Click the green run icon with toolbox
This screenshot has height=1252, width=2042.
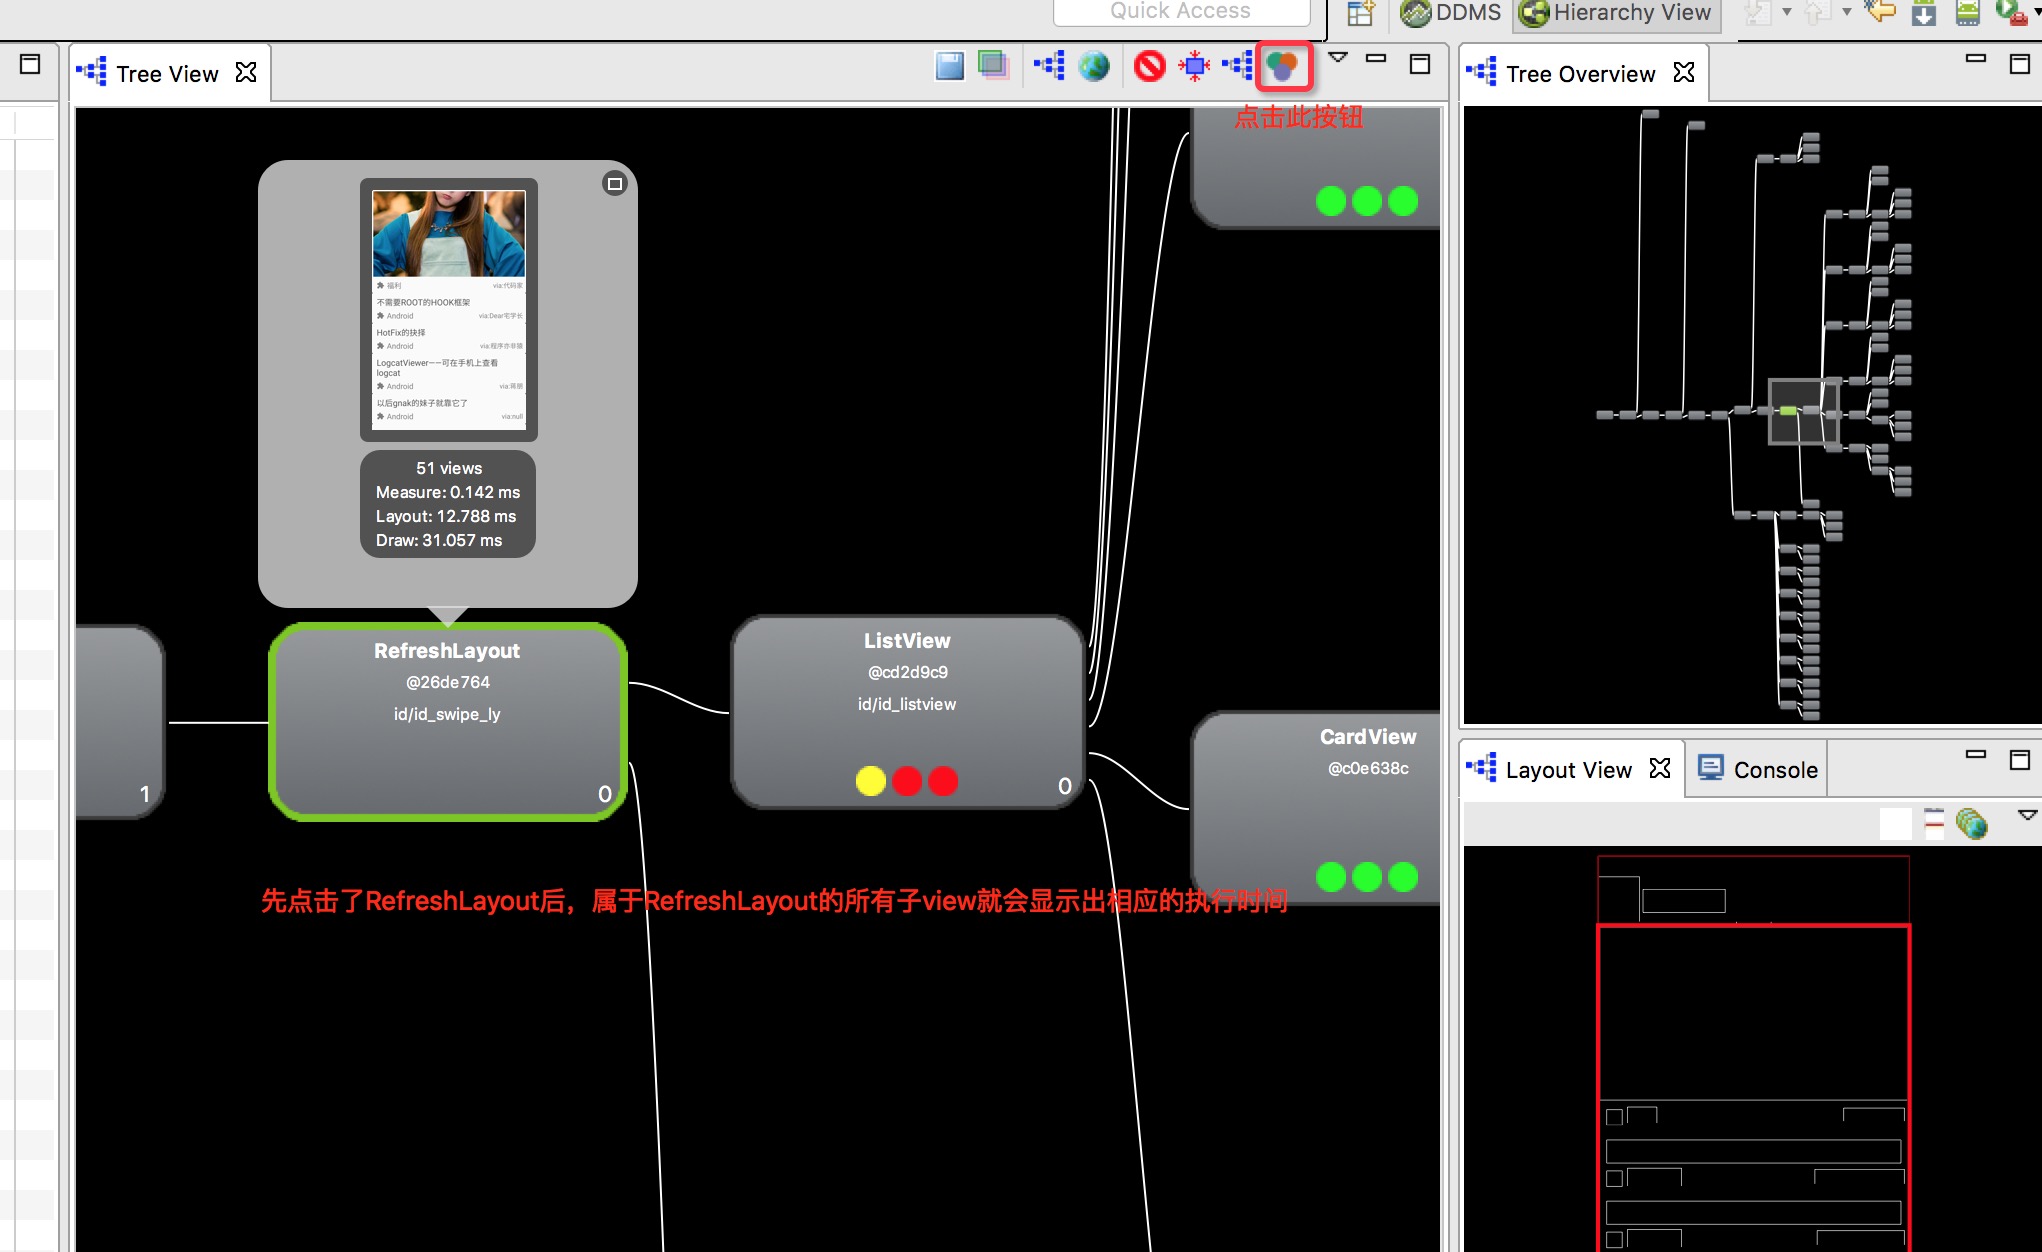click(x=2011, y=12)
